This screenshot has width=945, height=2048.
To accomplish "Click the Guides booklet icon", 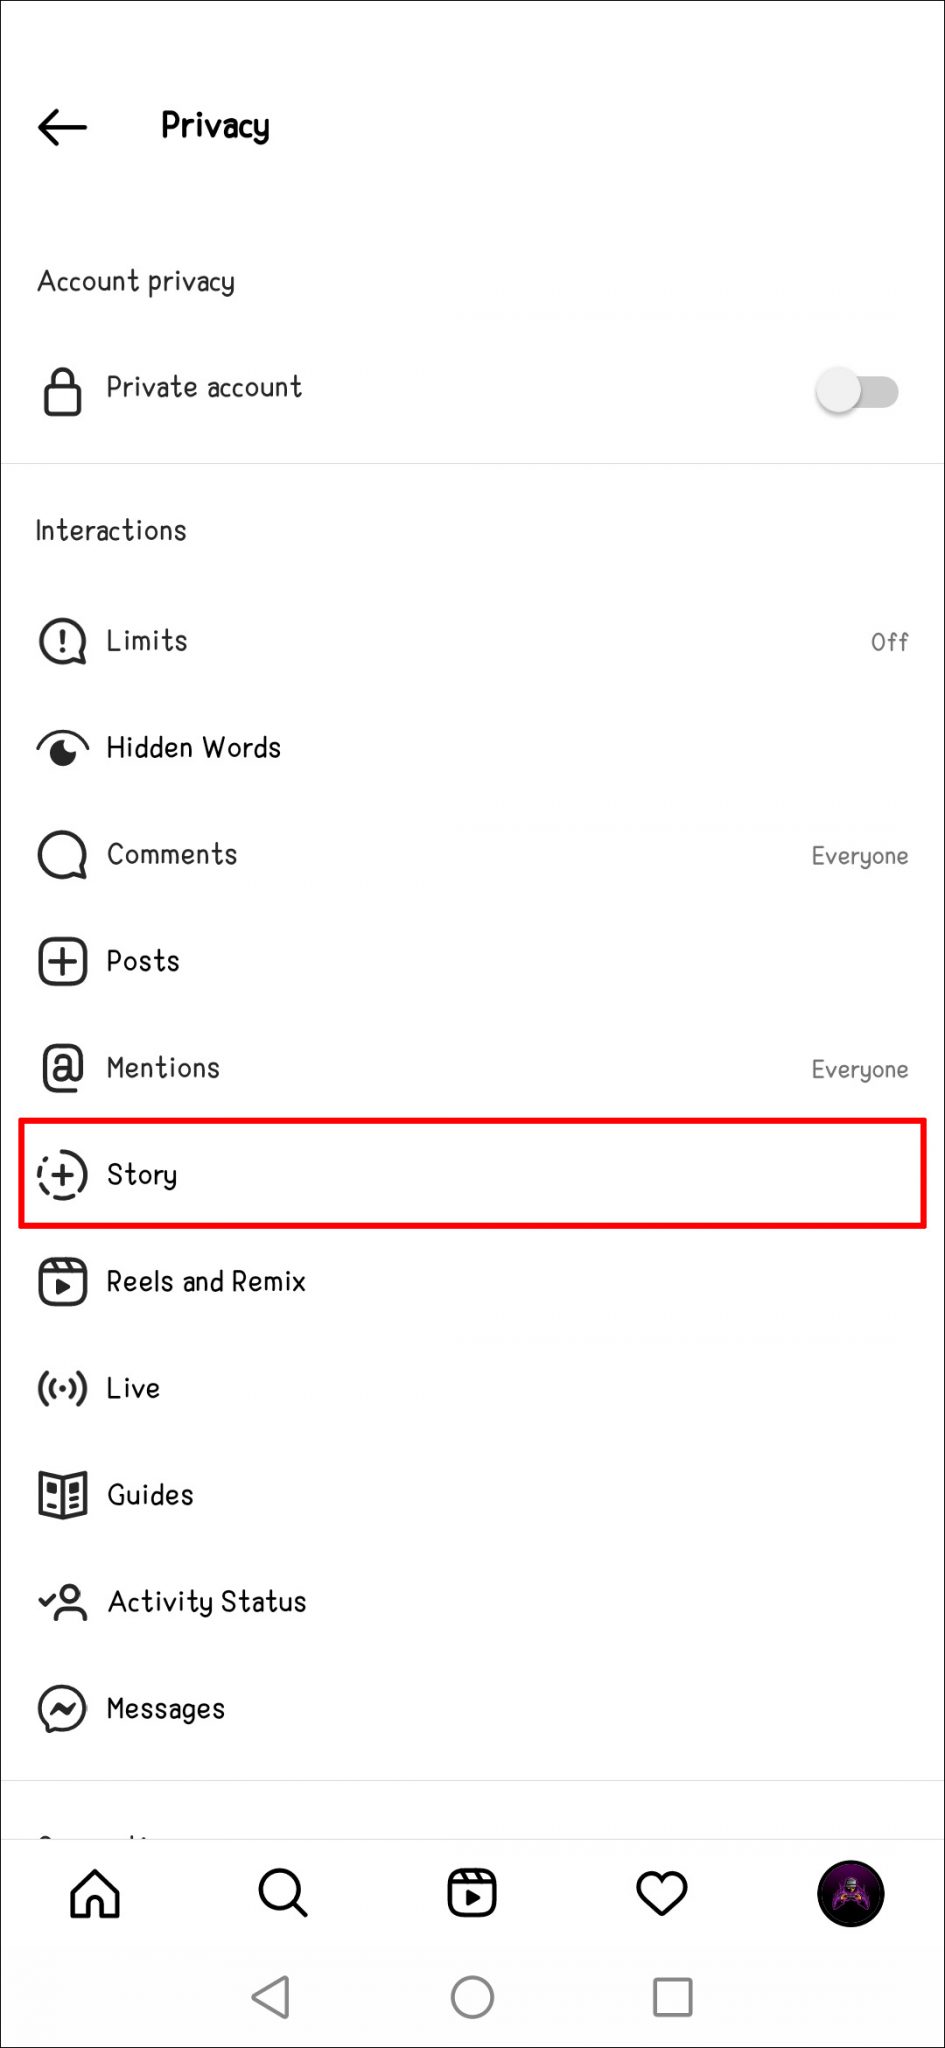I will click(x=61, y=1494).
